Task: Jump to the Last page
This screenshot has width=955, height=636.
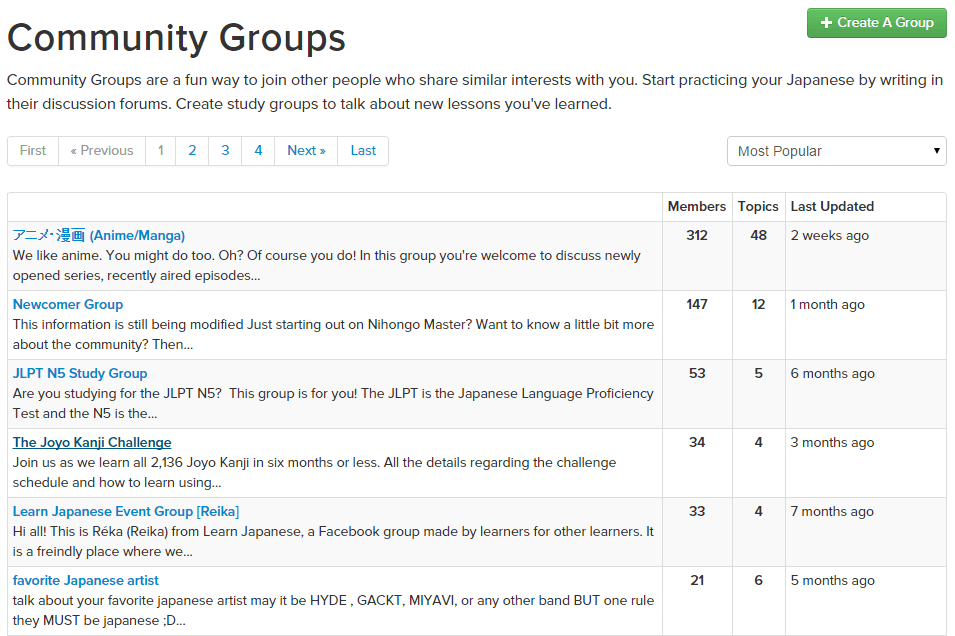Action: 363,150
